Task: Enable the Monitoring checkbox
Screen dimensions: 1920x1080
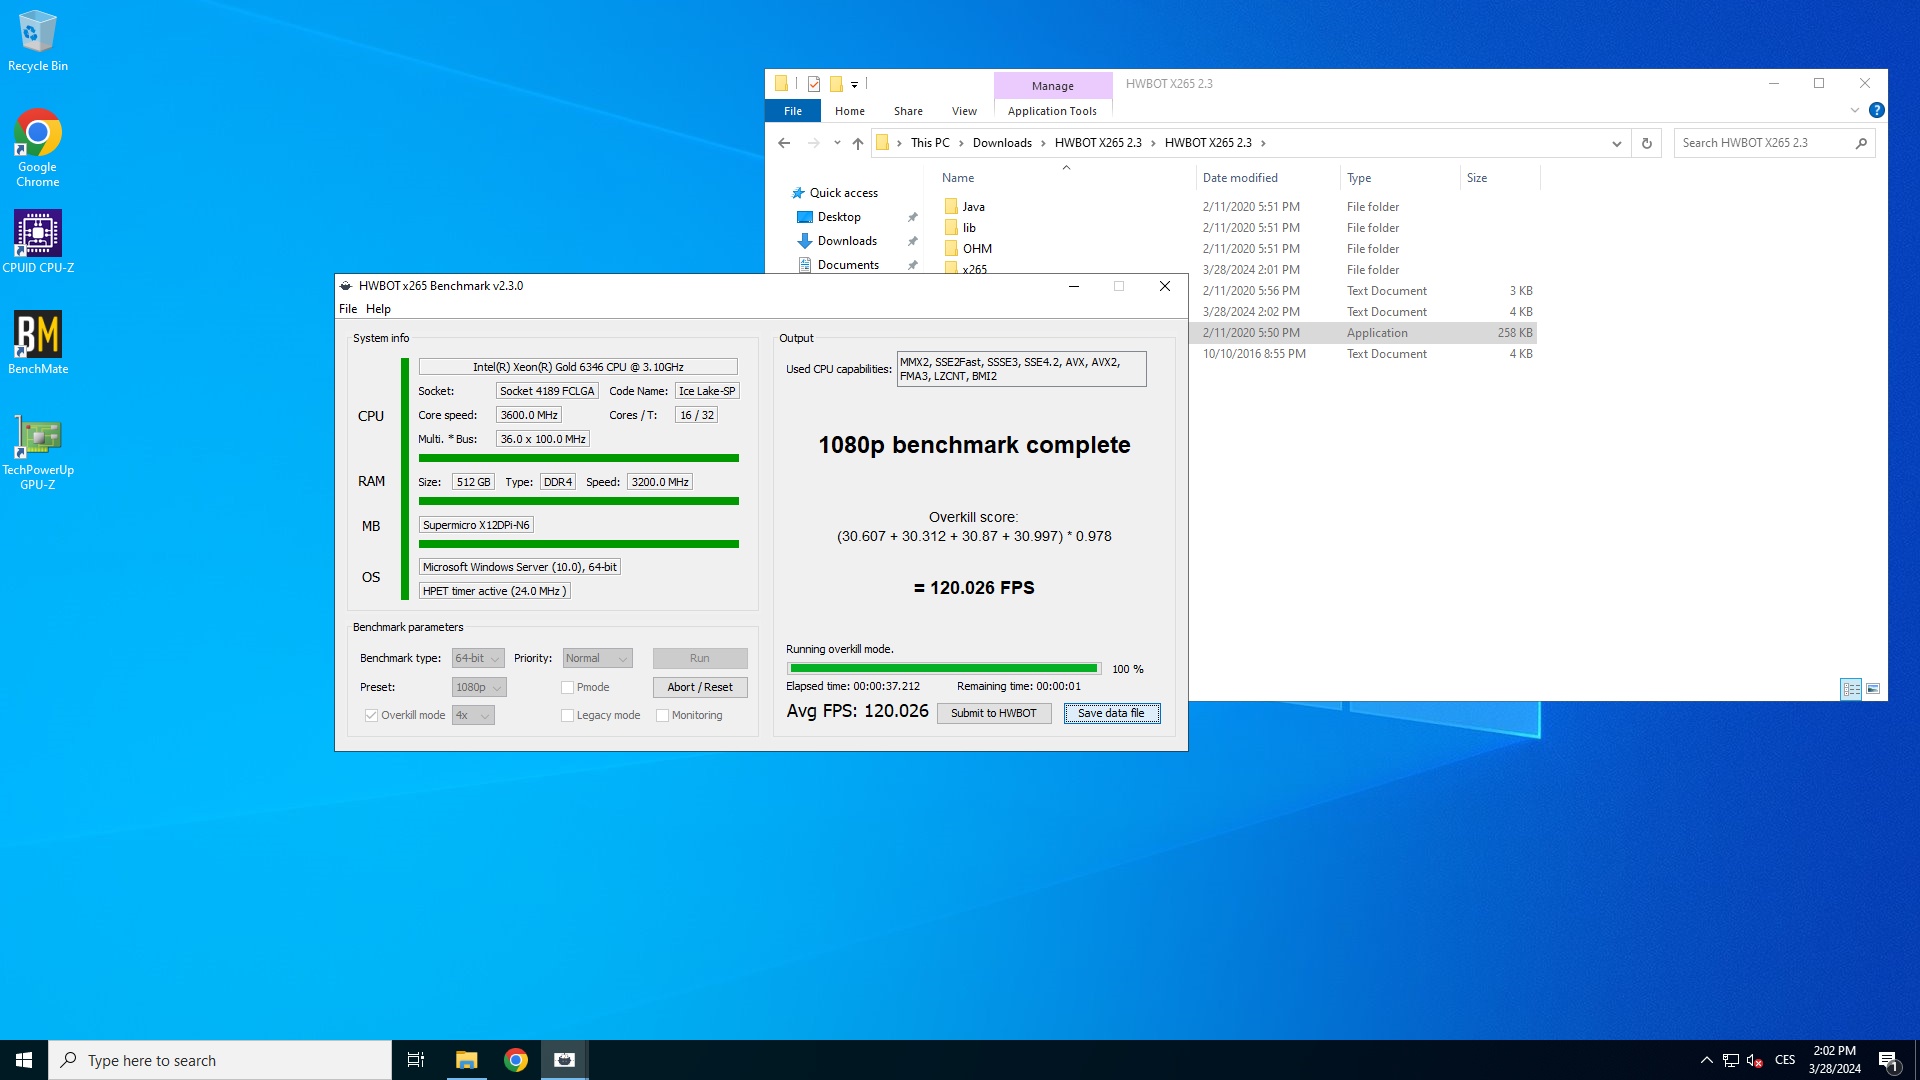Action: pos(662,715)
